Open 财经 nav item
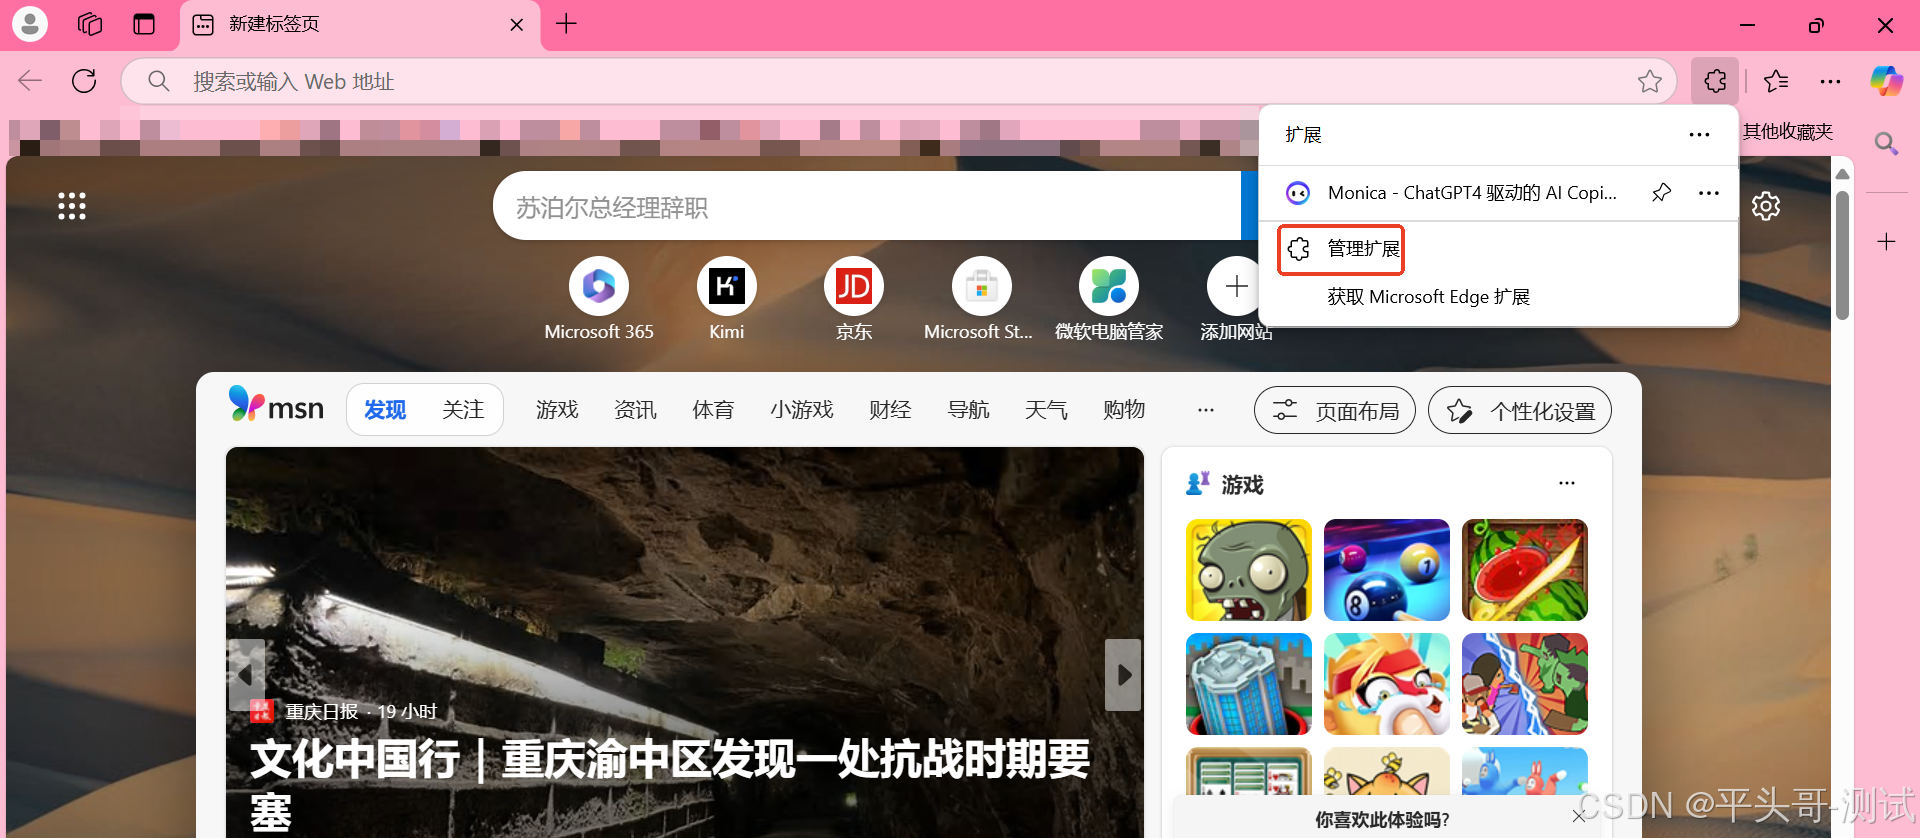 (x=890, y=410)
